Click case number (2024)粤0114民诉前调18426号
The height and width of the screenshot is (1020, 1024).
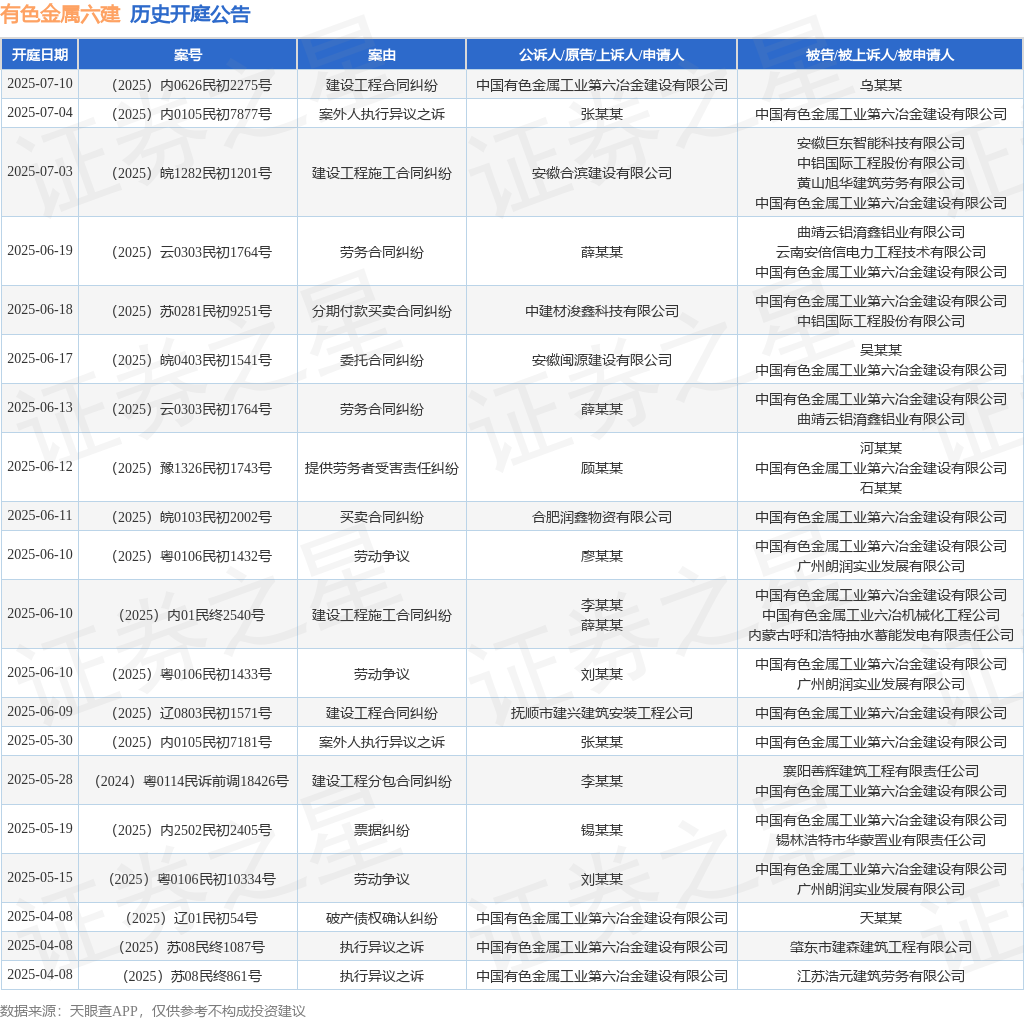point(191,781)
